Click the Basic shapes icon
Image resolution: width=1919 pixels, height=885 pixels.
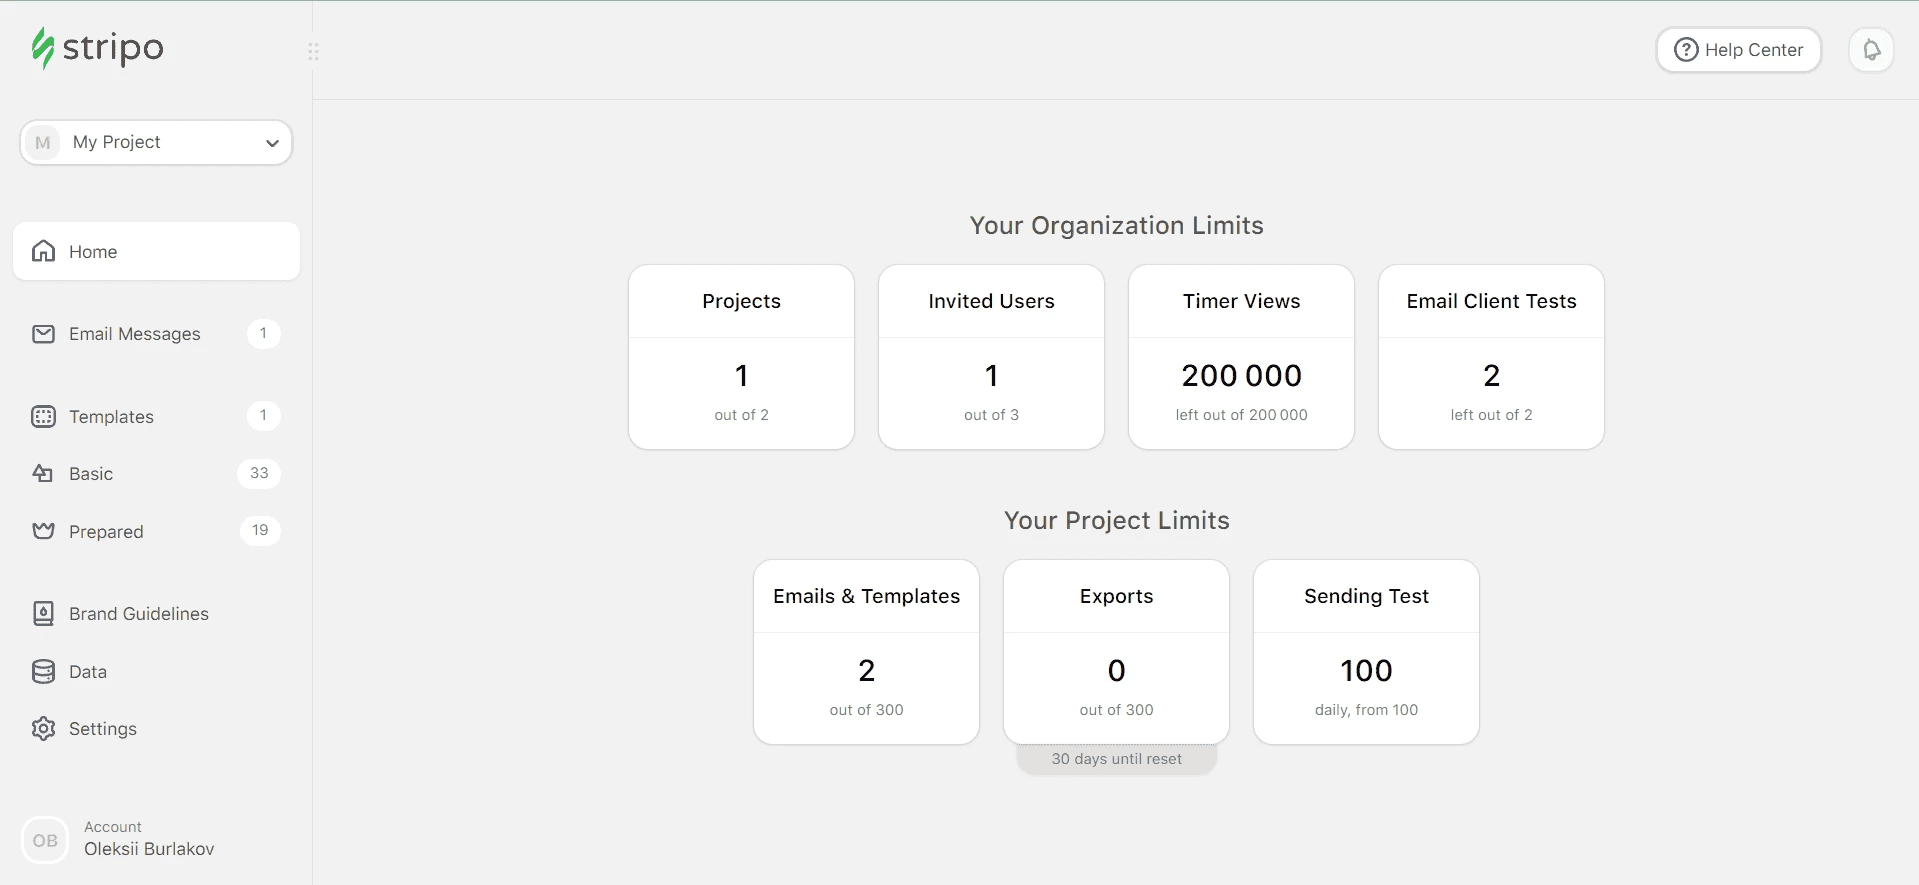coord(43,474)
